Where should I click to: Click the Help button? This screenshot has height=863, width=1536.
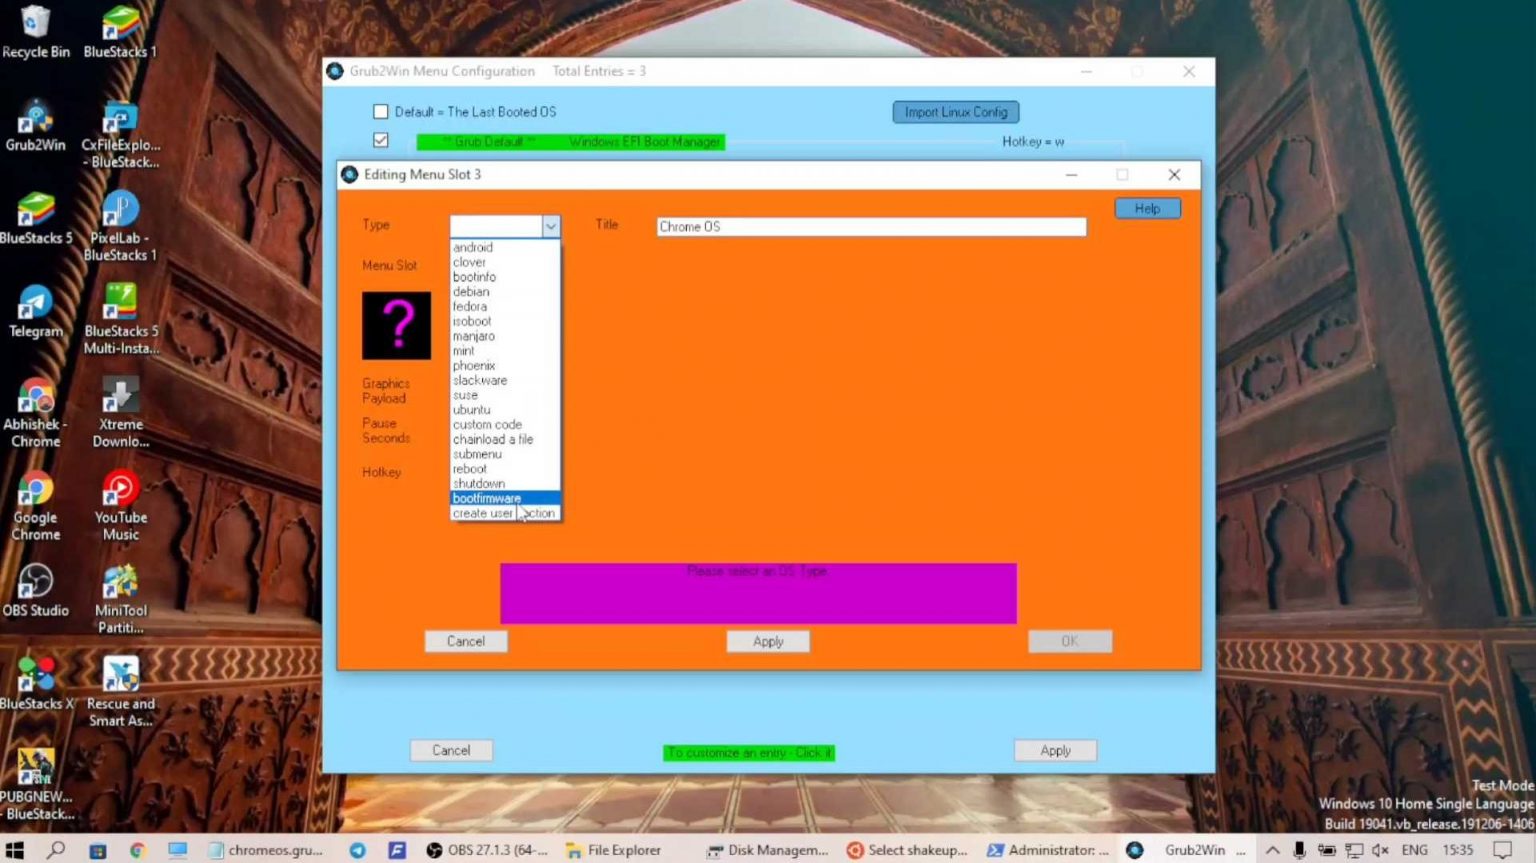1147,208
